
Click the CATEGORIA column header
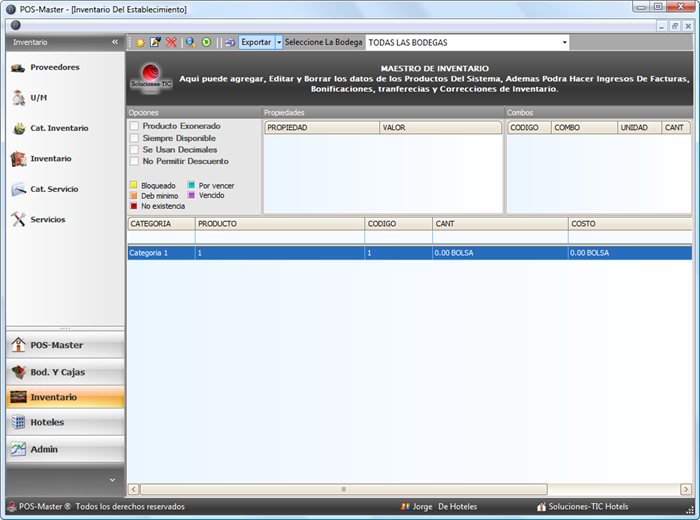[x=161, y=224]
